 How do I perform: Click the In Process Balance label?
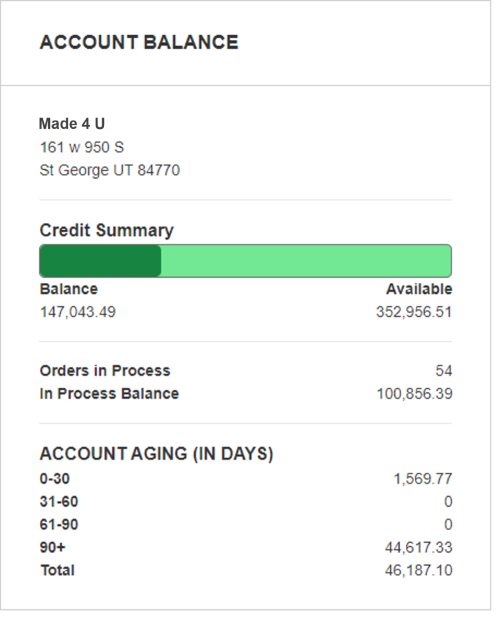click(x=109, y=394)
